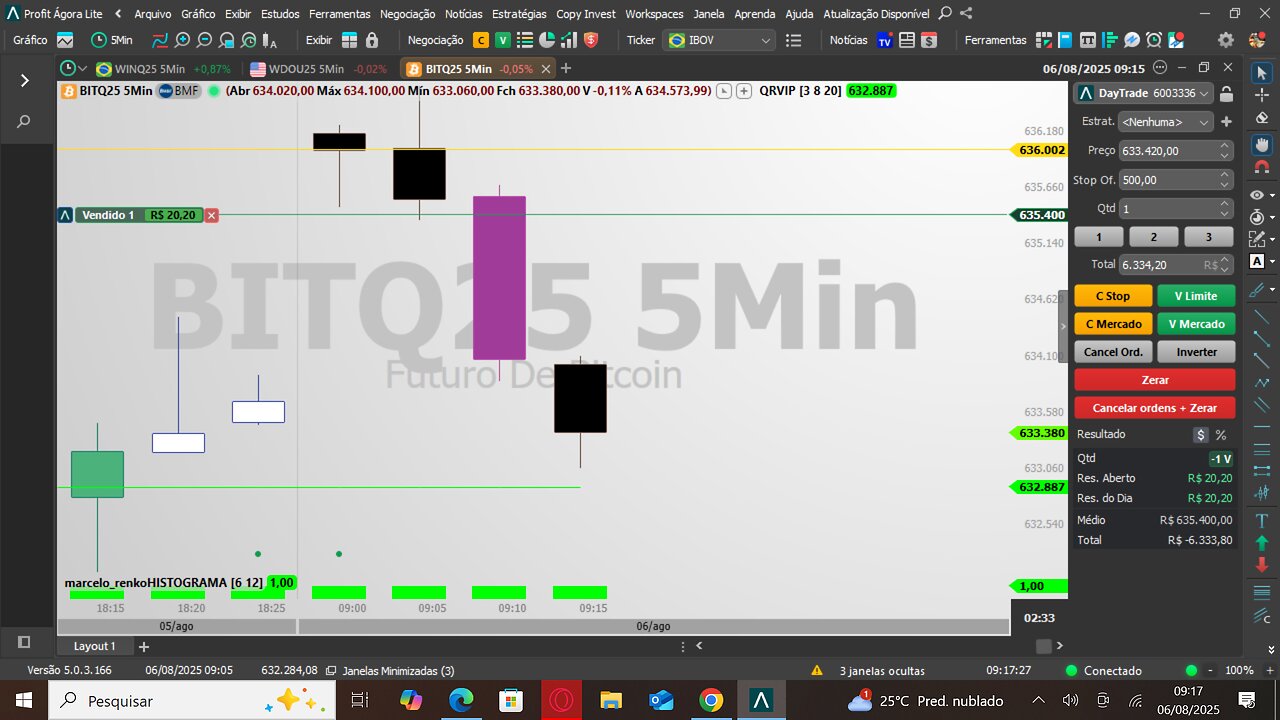Add a new chart tab with plus
The width and height of the screenshot is (1280, 720).
566,68
